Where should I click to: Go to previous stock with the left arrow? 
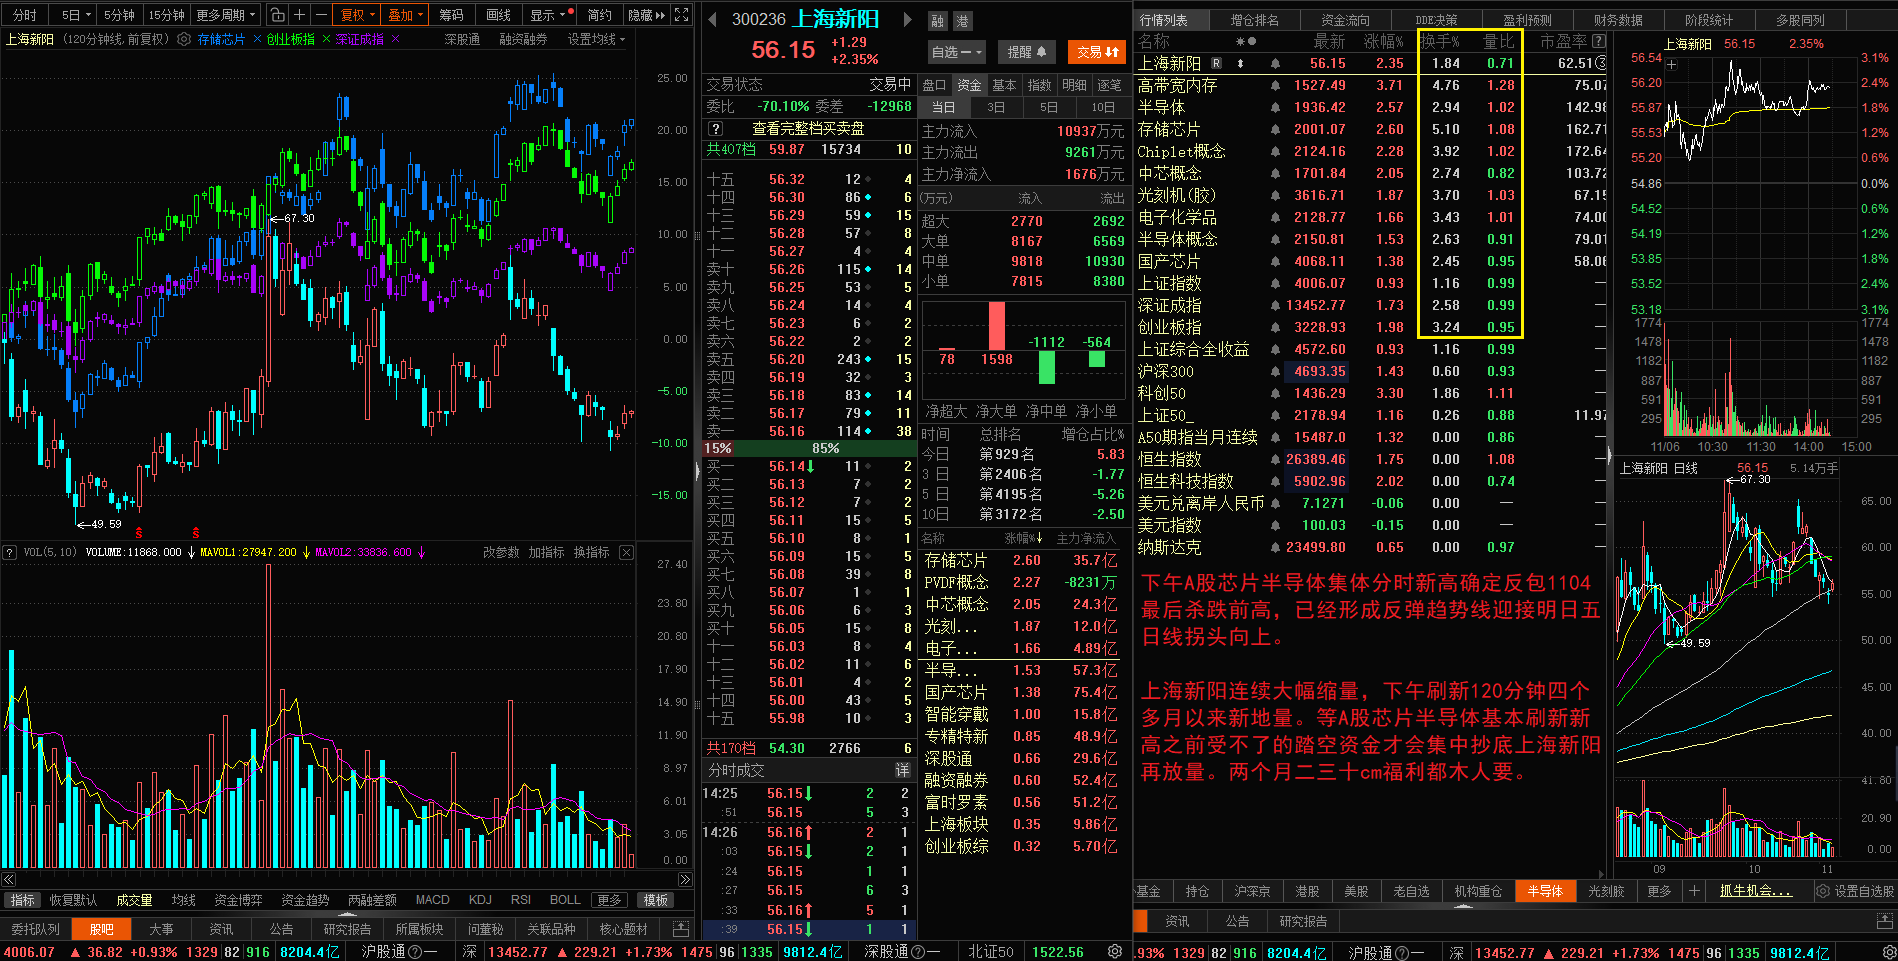pyautogui.click(x=712, y=19)
